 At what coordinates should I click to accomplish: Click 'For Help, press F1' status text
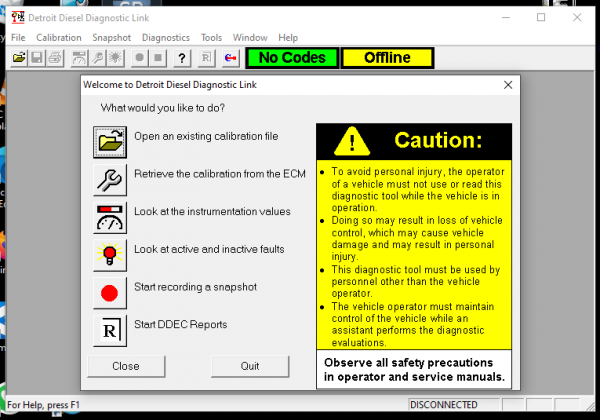point(43,405)
